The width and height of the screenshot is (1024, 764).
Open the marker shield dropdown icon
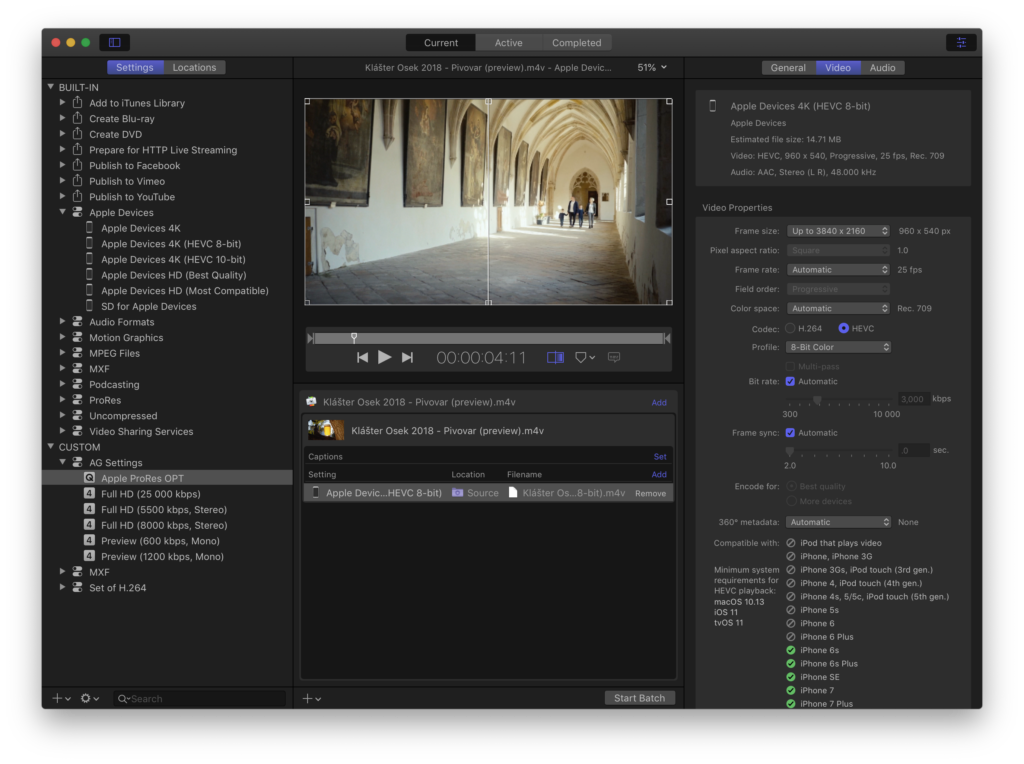pyautogui.click(x=584, y=357)
